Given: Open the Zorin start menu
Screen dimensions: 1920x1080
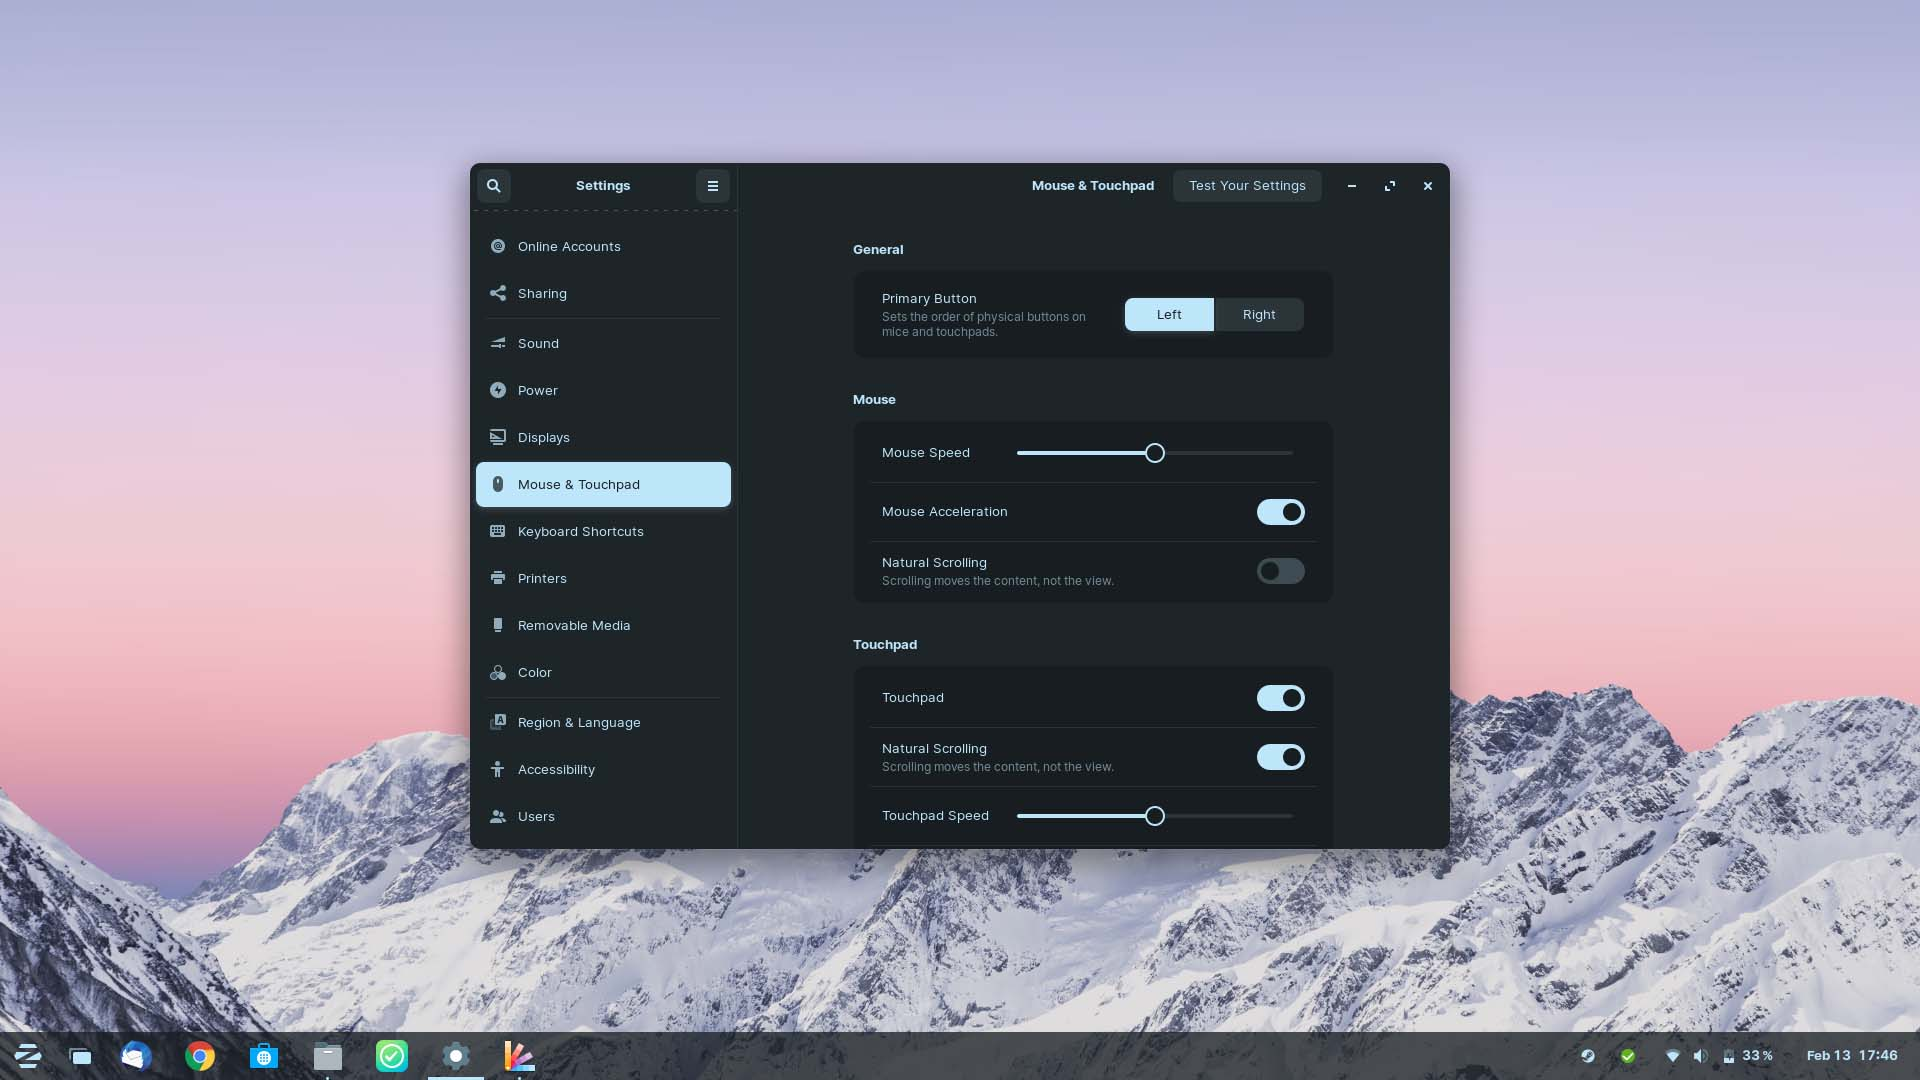Looking at the screenshot, I should pyautogui.click(x=27, y=1056).
